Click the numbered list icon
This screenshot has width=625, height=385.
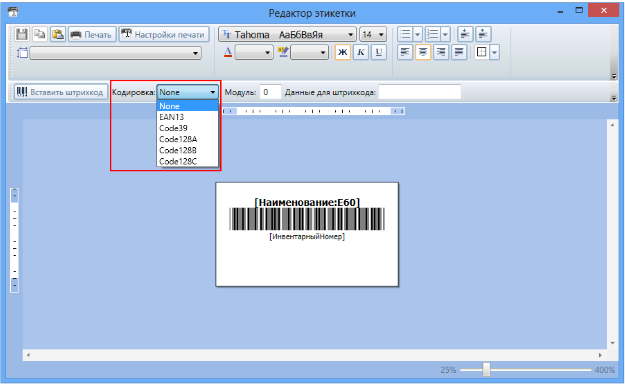(433, 34)
